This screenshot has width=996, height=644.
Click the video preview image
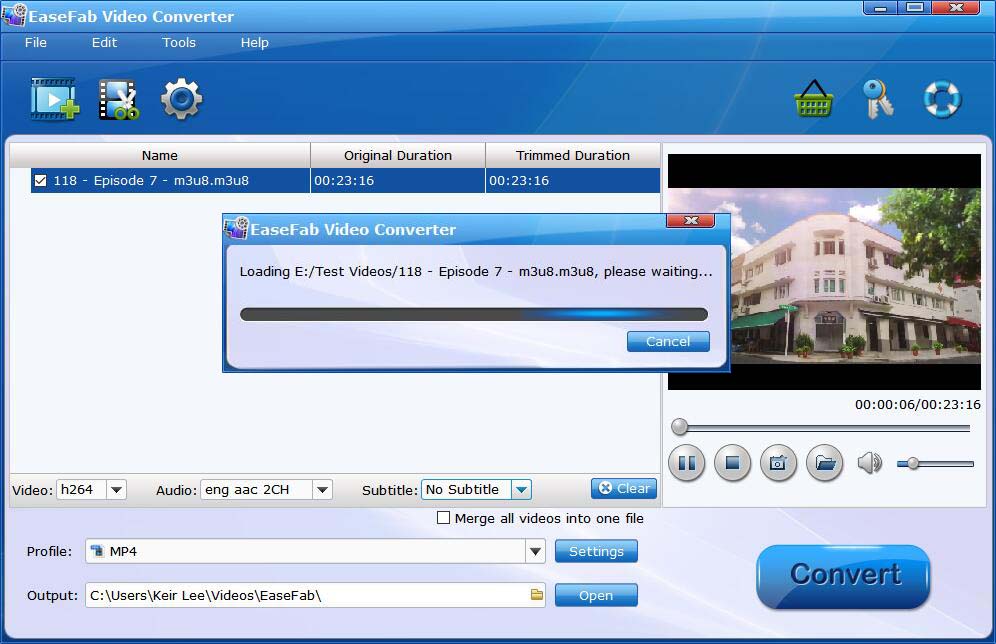coord(824,272)
